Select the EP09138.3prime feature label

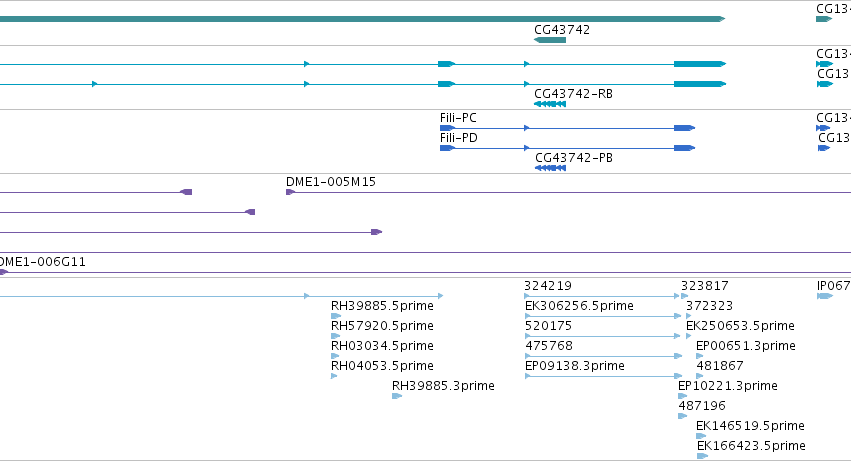tap(575, 366)
